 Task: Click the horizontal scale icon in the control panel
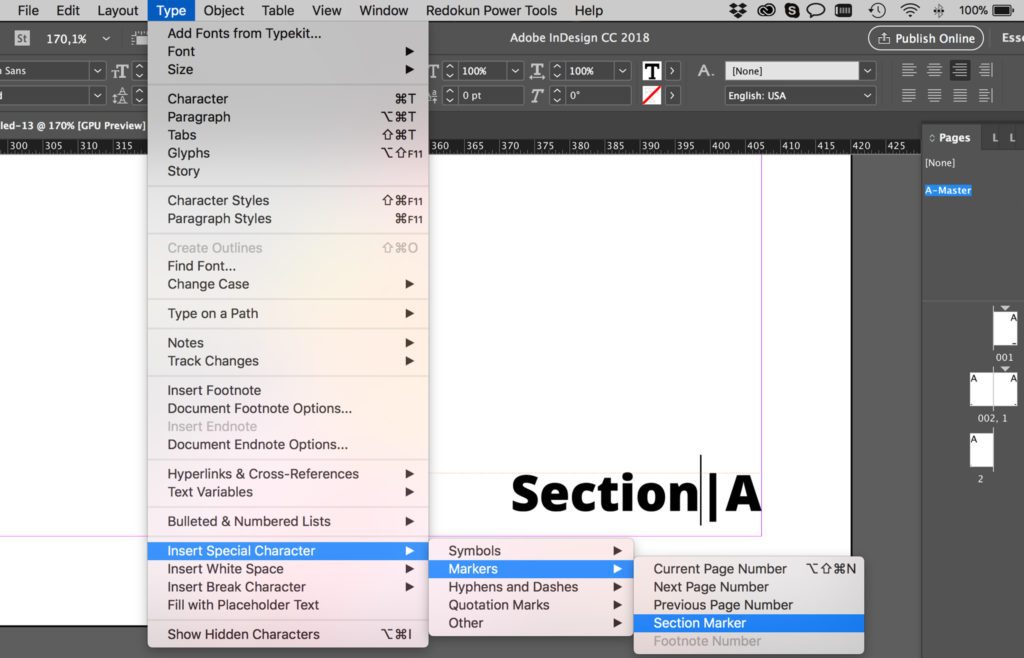[537, 71]
